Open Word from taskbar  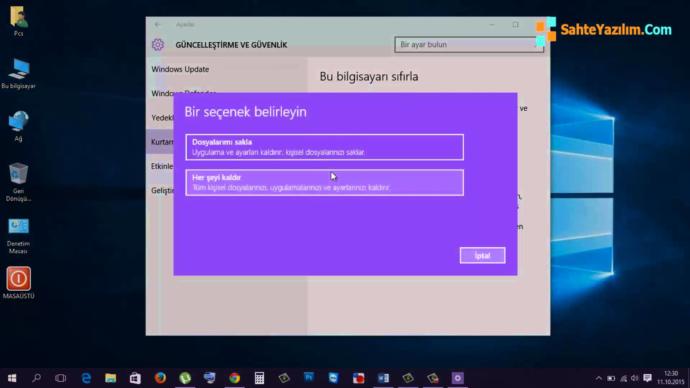[383, 378]
